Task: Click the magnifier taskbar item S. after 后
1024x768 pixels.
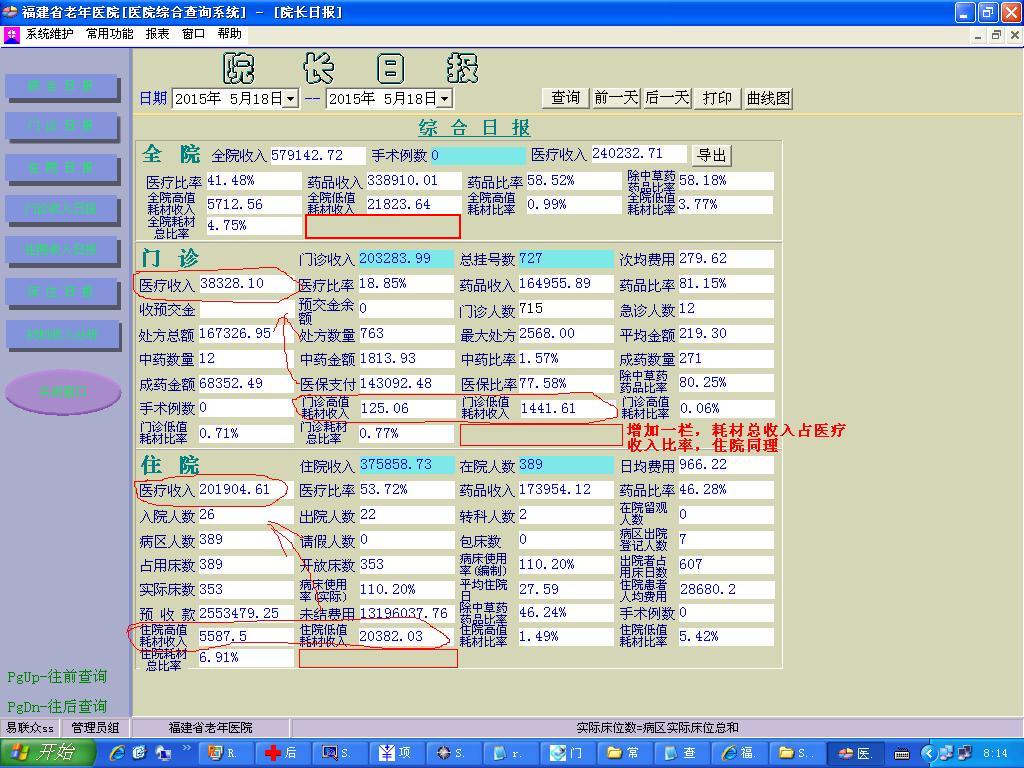Action: [x=339, y=753]
